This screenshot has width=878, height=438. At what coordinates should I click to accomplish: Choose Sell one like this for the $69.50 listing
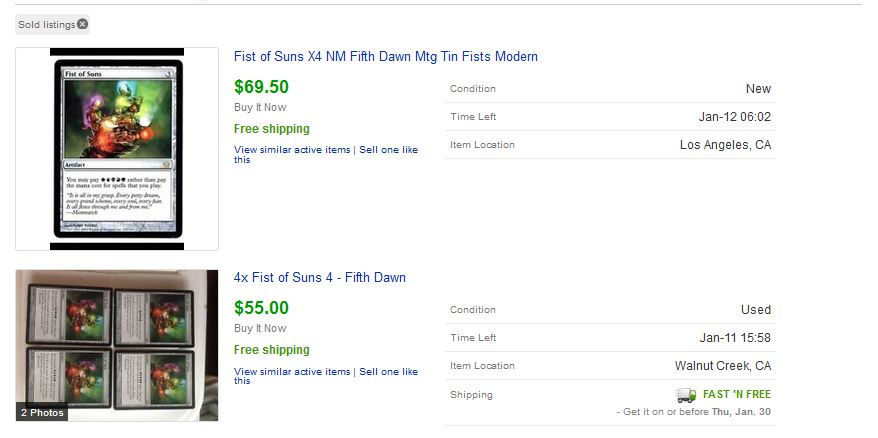pos(388,150)
